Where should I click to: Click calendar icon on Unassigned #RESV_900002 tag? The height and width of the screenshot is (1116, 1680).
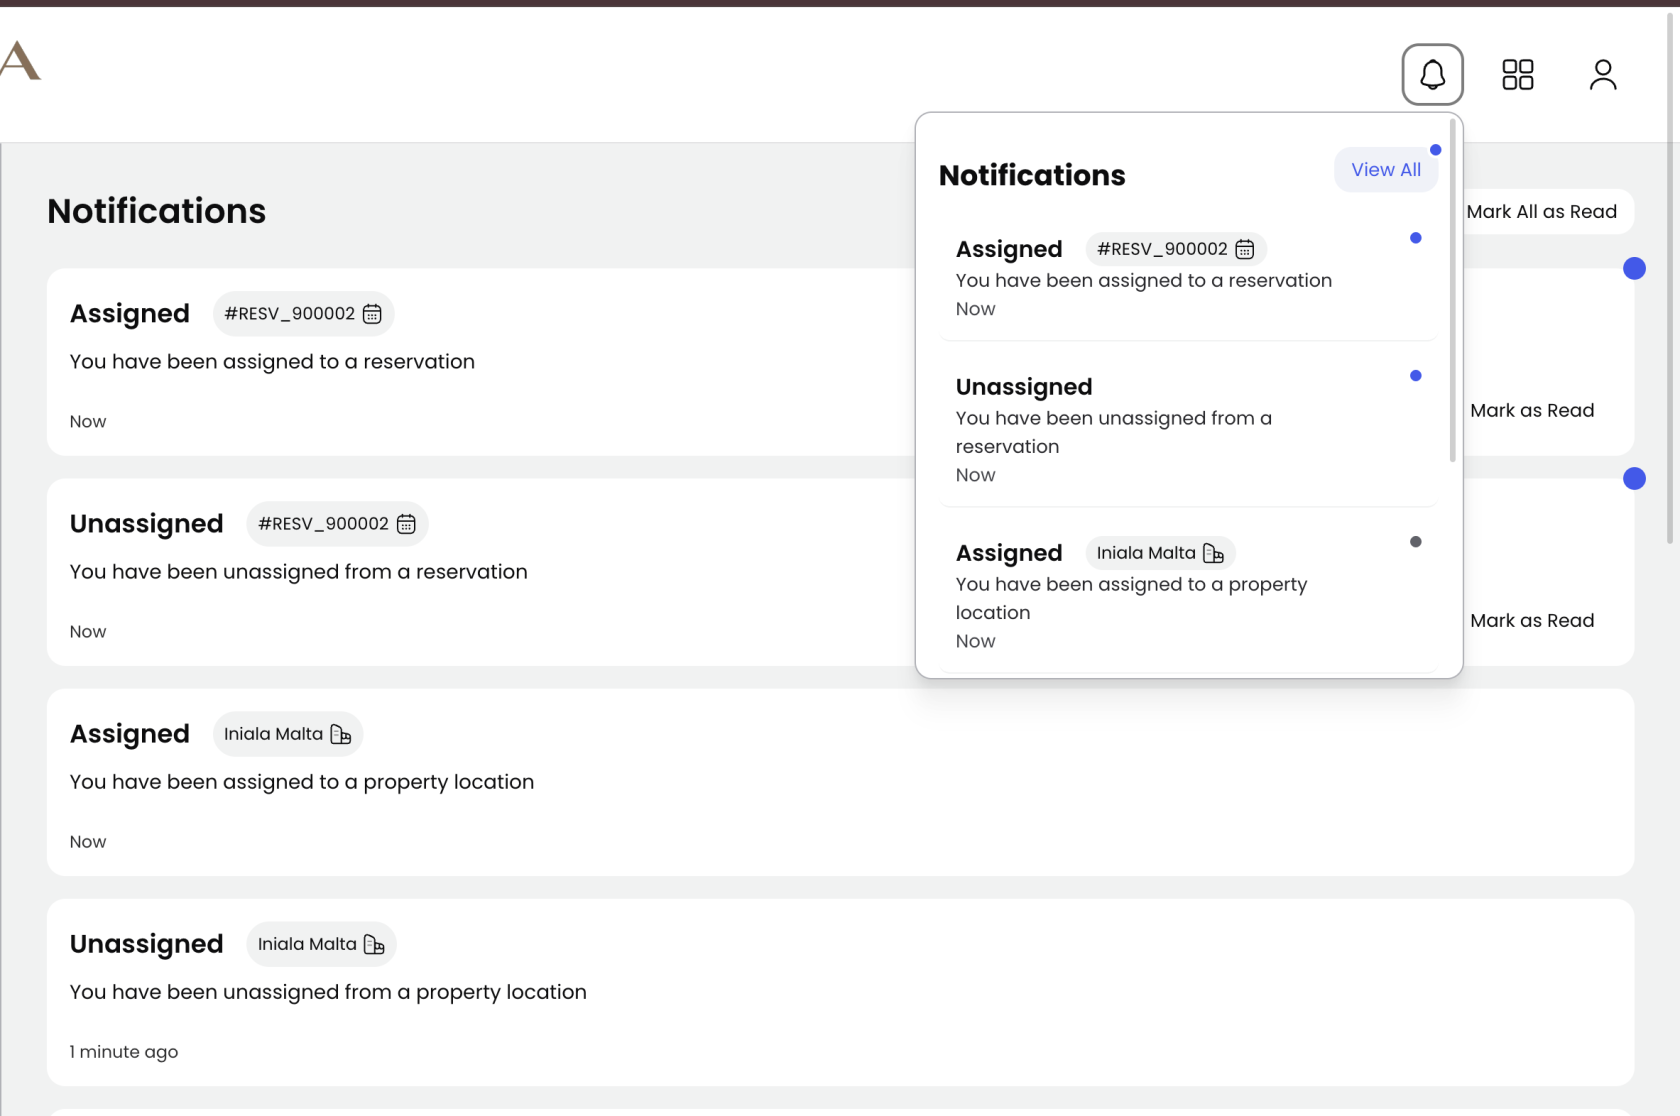pos(406,524)
